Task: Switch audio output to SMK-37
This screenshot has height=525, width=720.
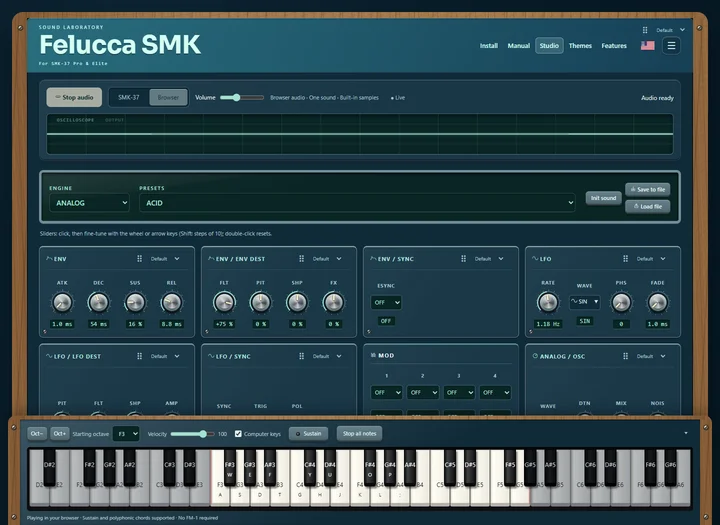Action: coord(129,97)
